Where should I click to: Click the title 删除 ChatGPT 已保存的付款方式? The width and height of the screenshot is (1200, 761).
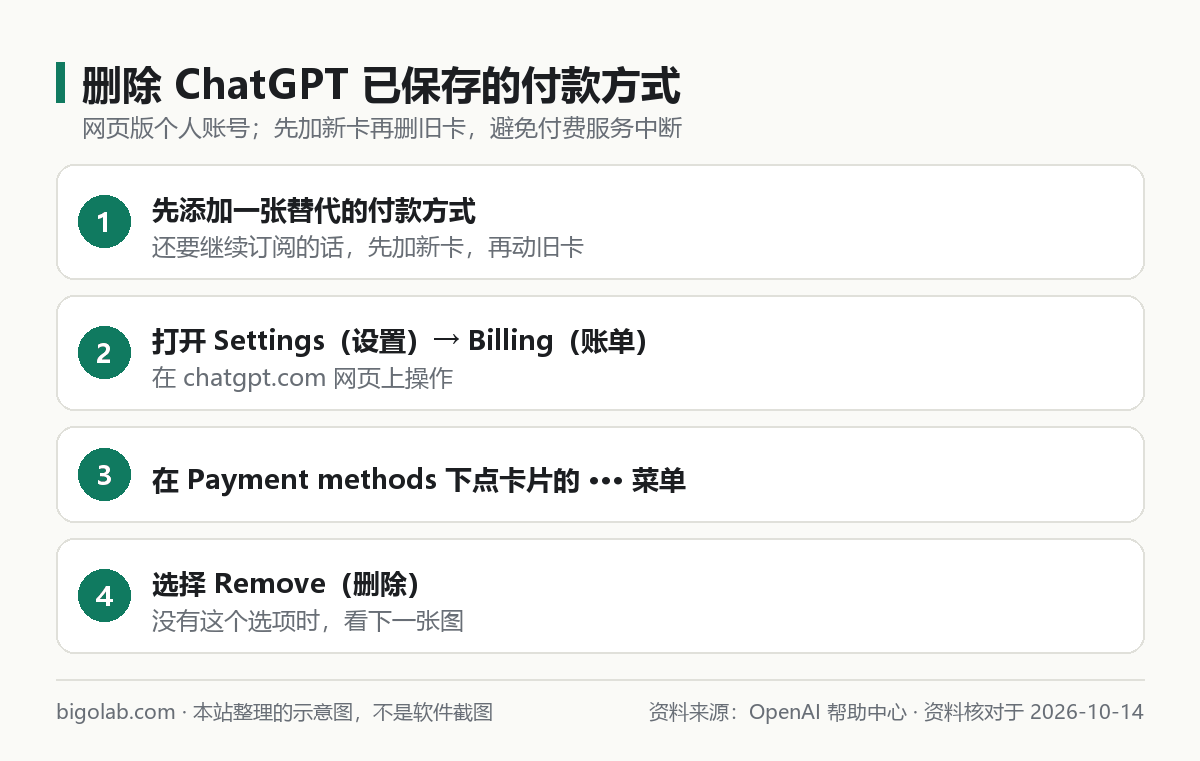coord(381,85)
